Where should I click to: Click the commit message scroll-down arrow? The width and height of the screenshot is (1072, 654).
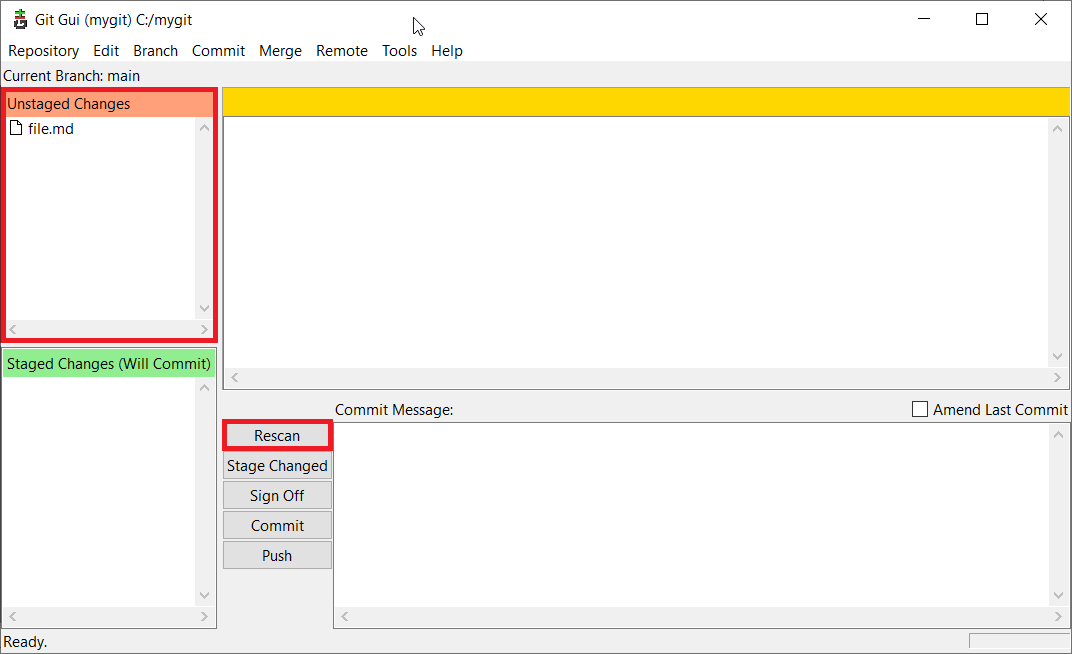click(x=1058, y=595)
